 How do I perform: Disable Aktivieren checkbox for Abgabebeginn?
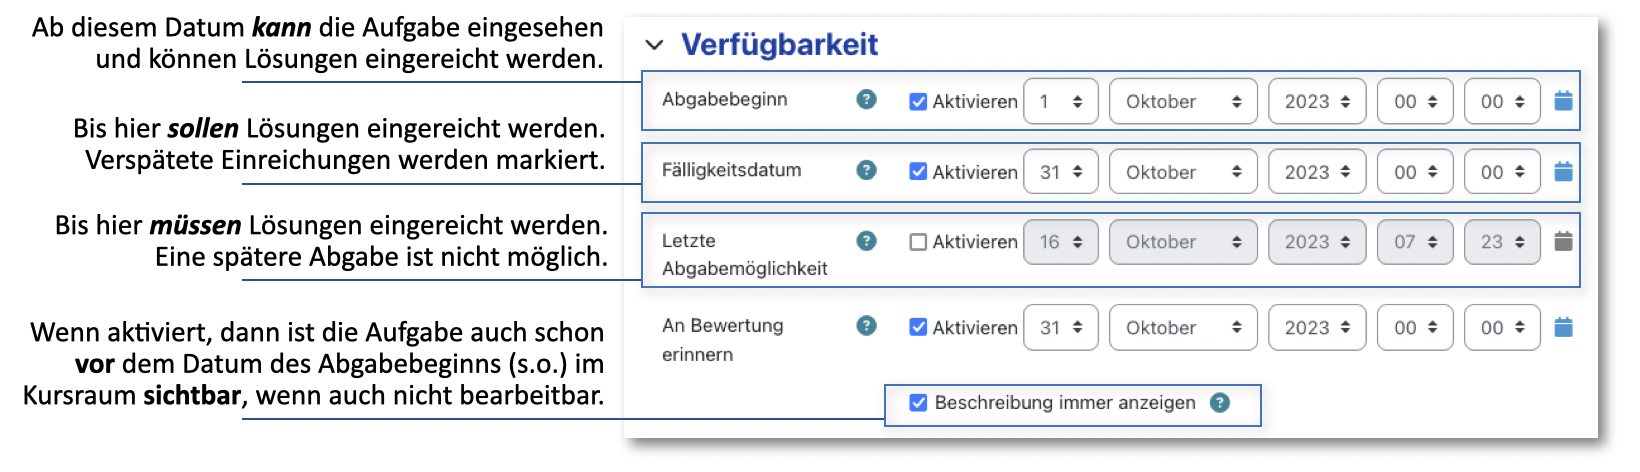click(918, 101)
